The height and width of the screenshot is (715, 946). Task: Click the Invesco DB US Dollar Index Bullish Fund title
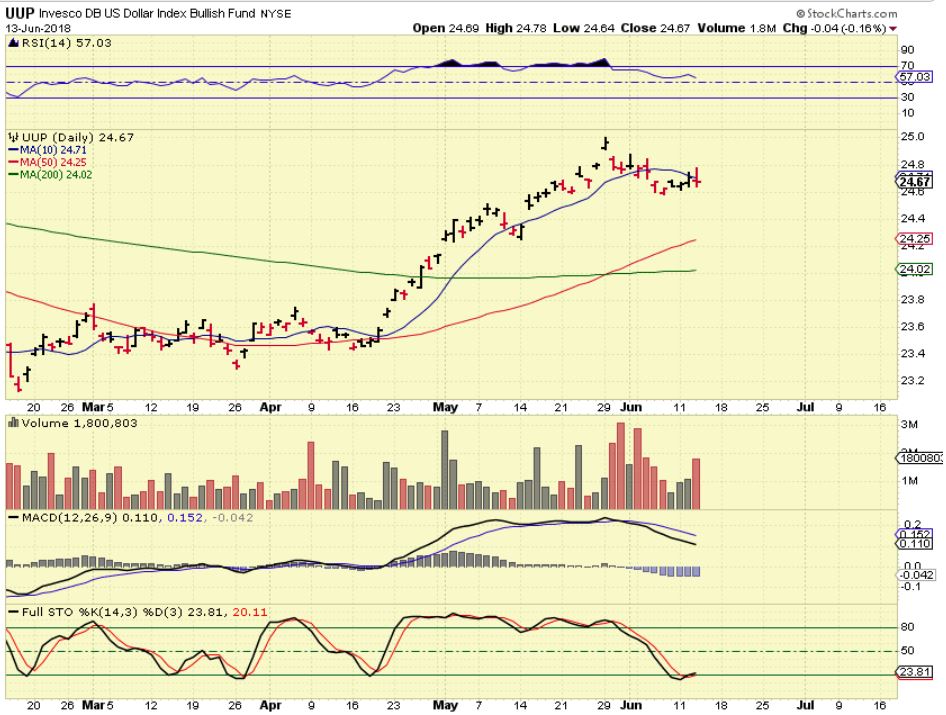147,13
